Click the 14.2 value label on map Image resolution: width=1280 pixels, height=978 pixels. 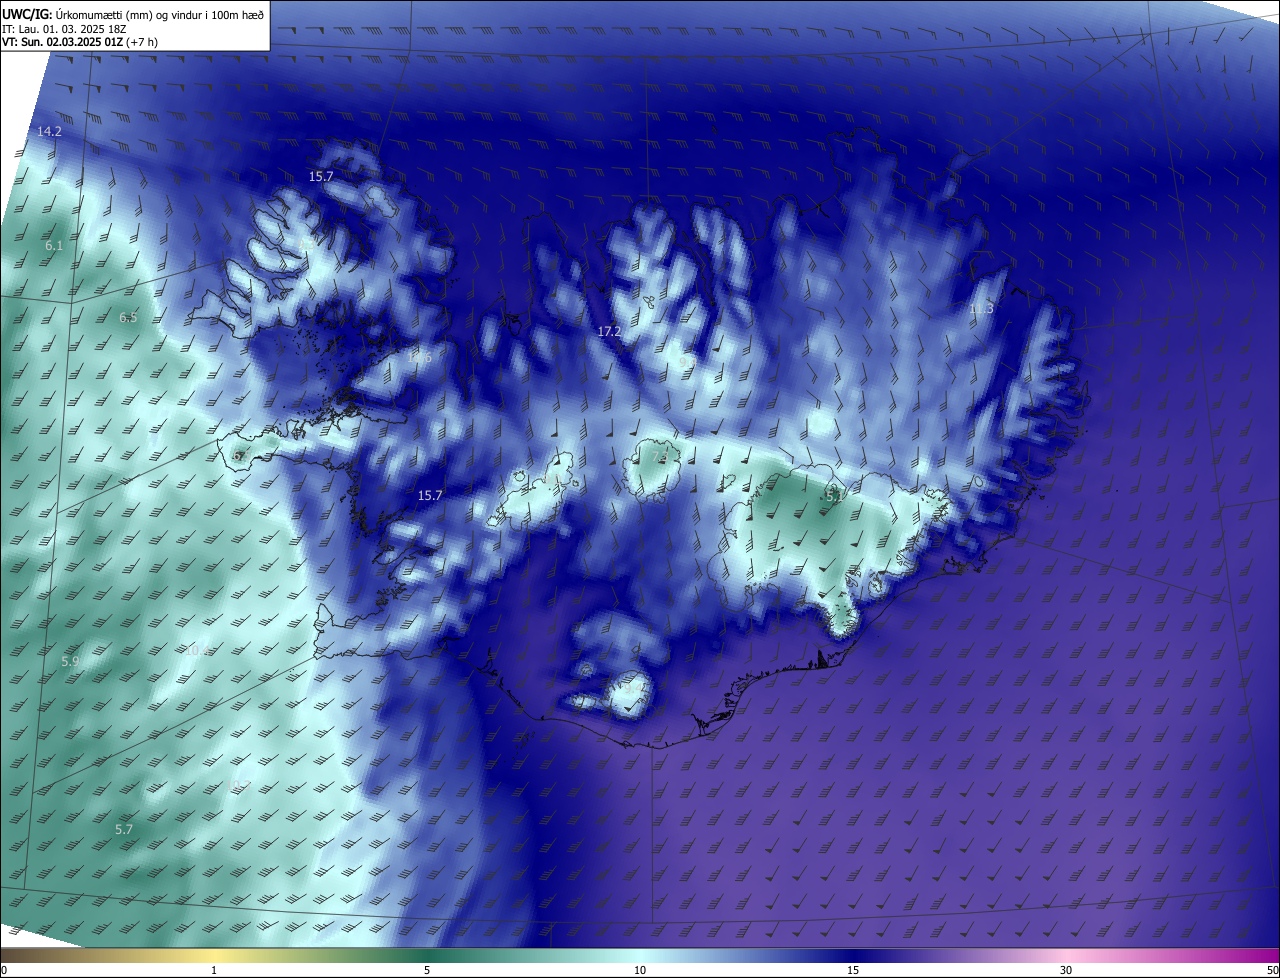pyautogui.click(x=49, y=132)
